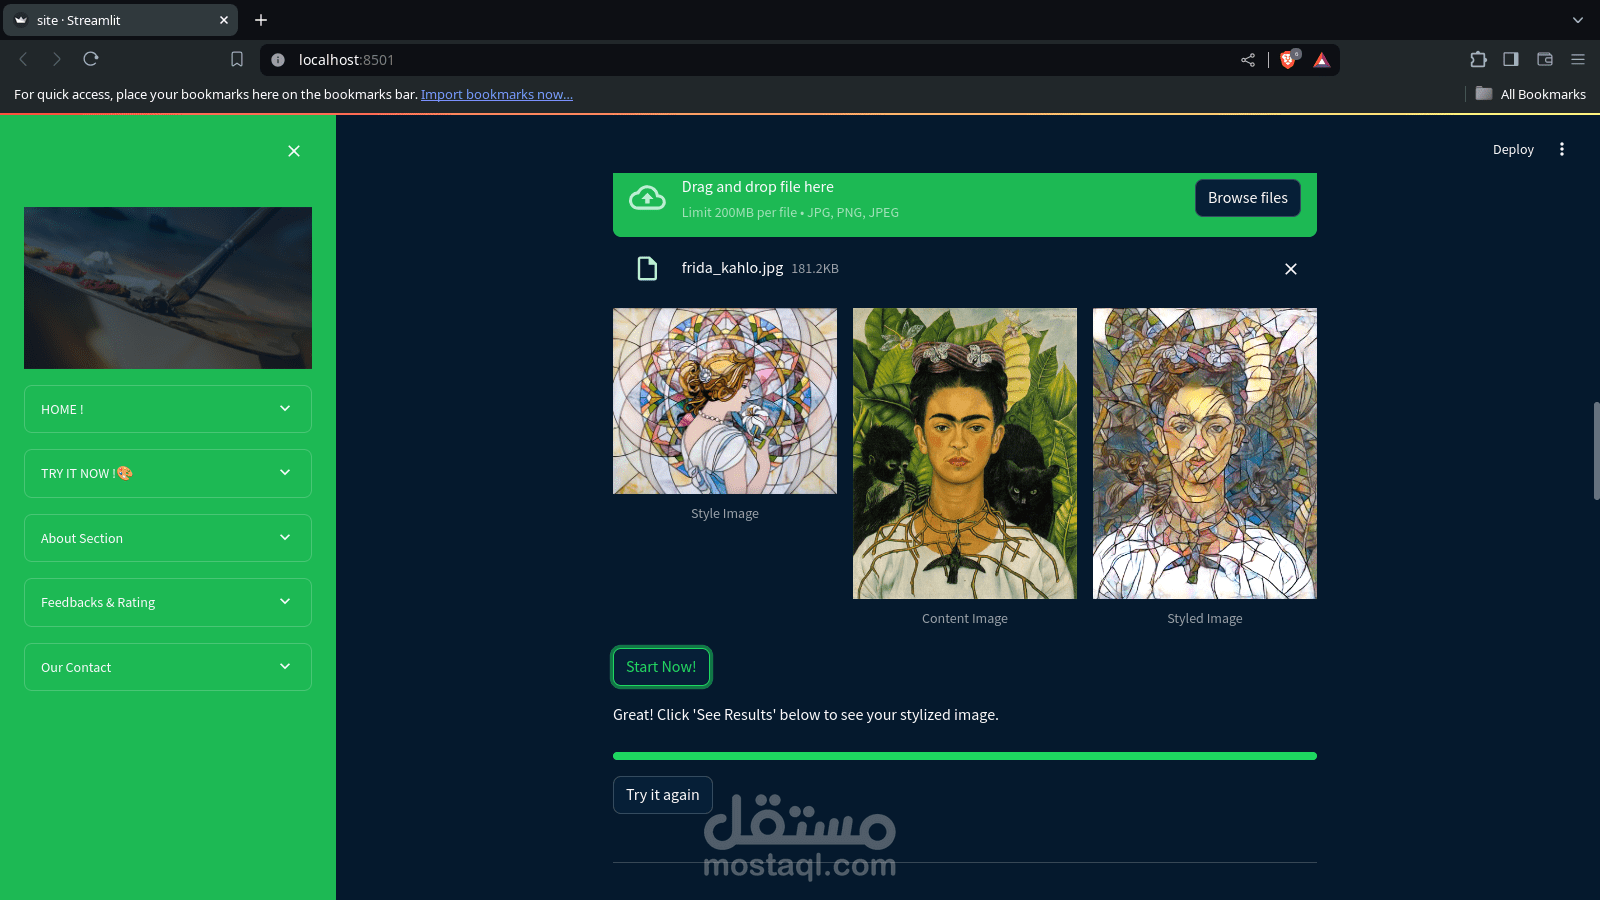This screenshot has height=900, width=1600.
Task: Click the Brave Shields icon
Action: click(1288, 59)
